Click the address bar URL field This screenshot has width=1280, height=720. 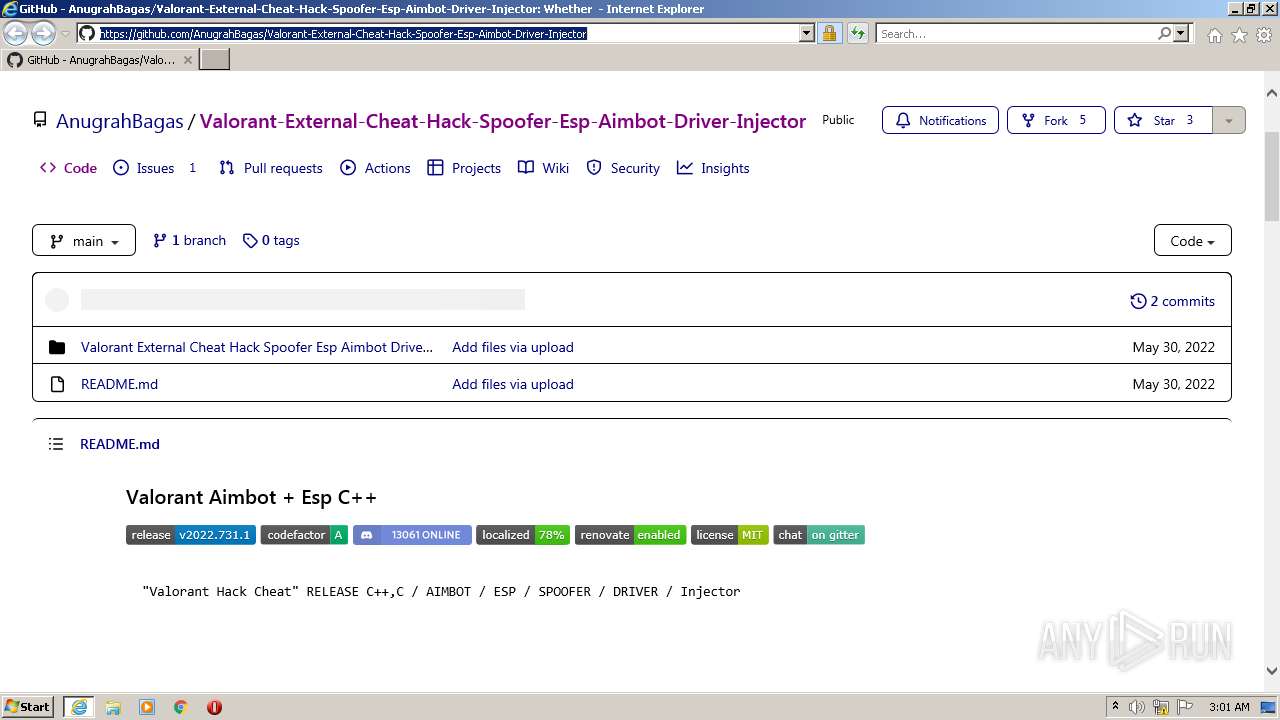point(445,33)
